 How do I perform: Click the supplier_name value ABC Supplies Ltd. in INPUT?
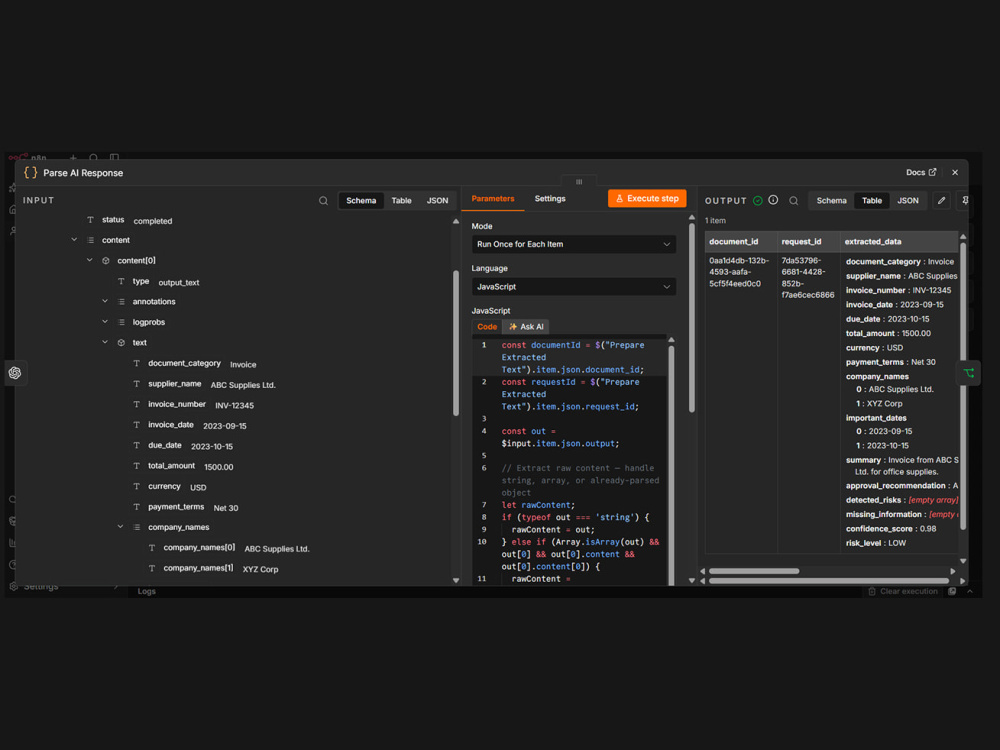tap(243, 385)
